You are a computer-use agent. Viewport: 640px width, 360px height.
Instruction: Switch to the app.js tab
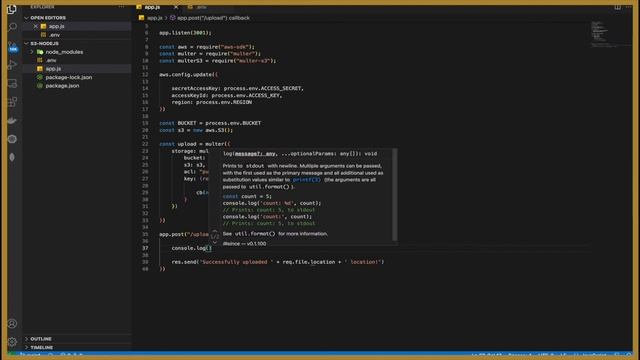(152, 7)
